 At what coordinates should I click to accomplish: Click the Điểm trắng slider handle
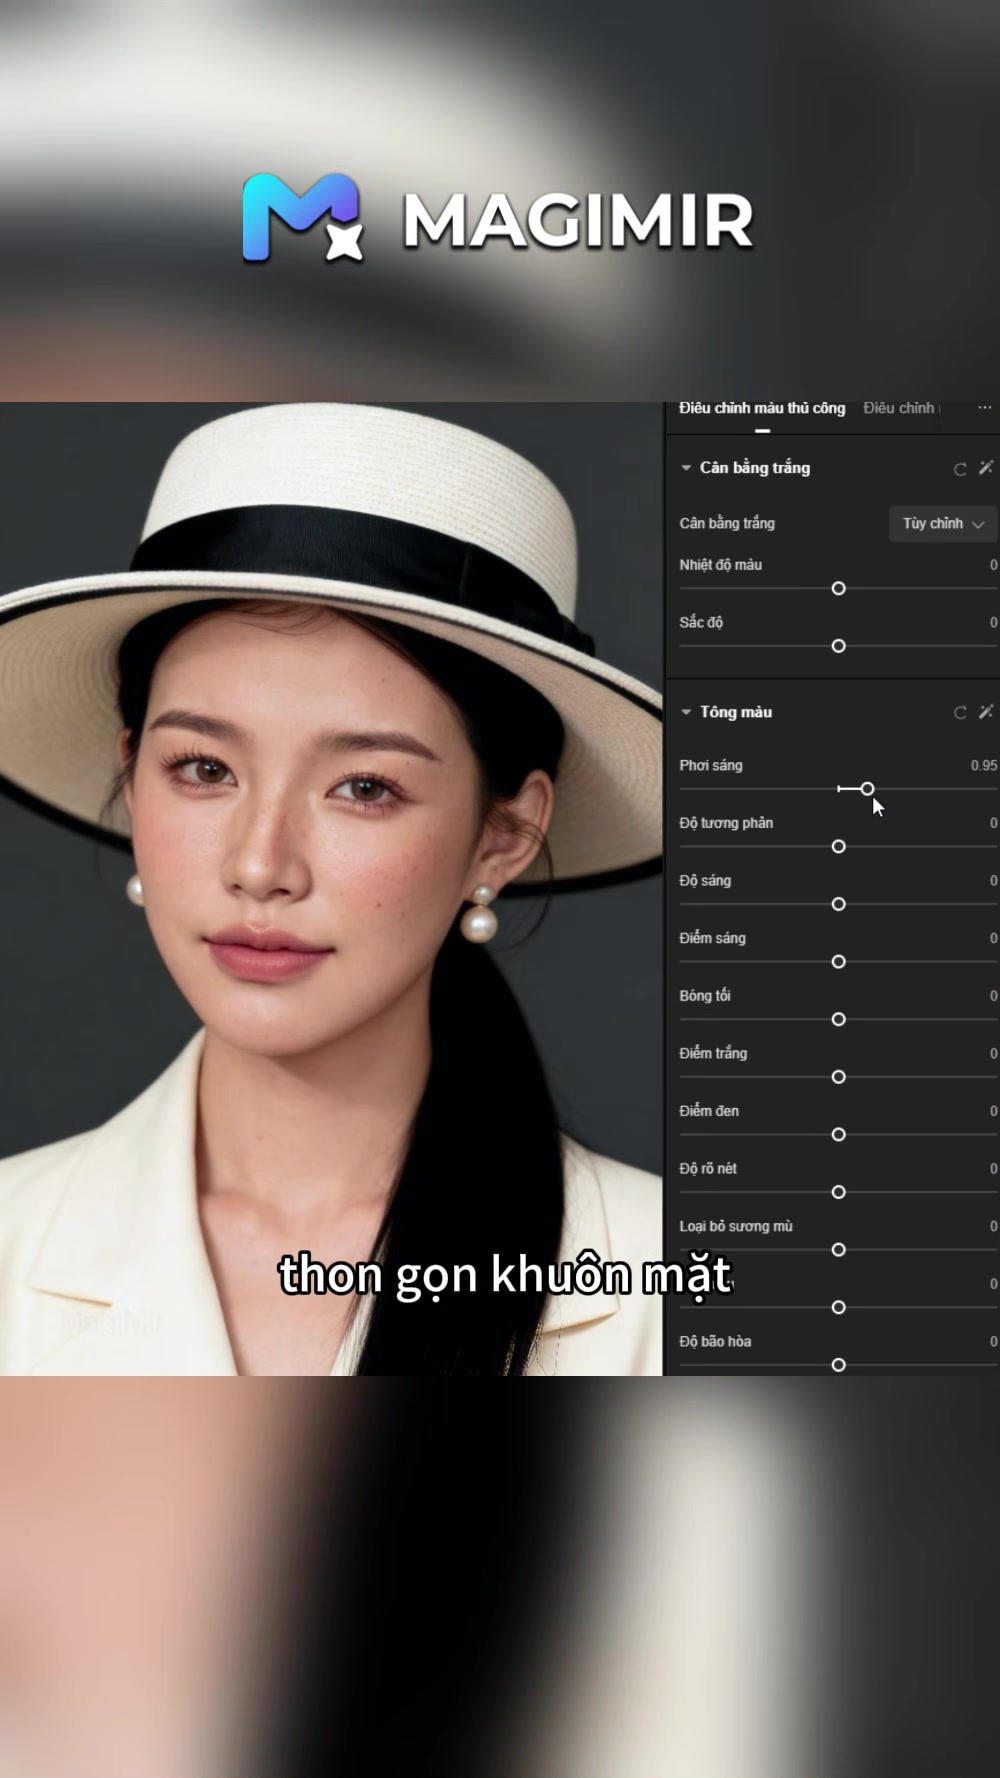(x=839, y=1077)
